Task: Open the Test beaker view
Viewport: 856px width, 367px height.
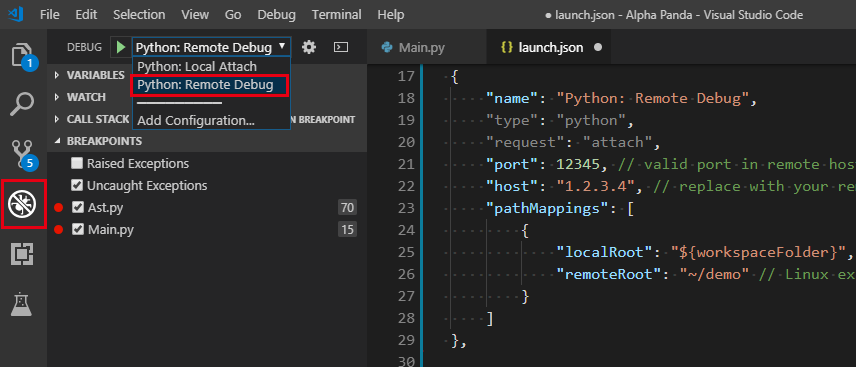Action: (22, 305)
